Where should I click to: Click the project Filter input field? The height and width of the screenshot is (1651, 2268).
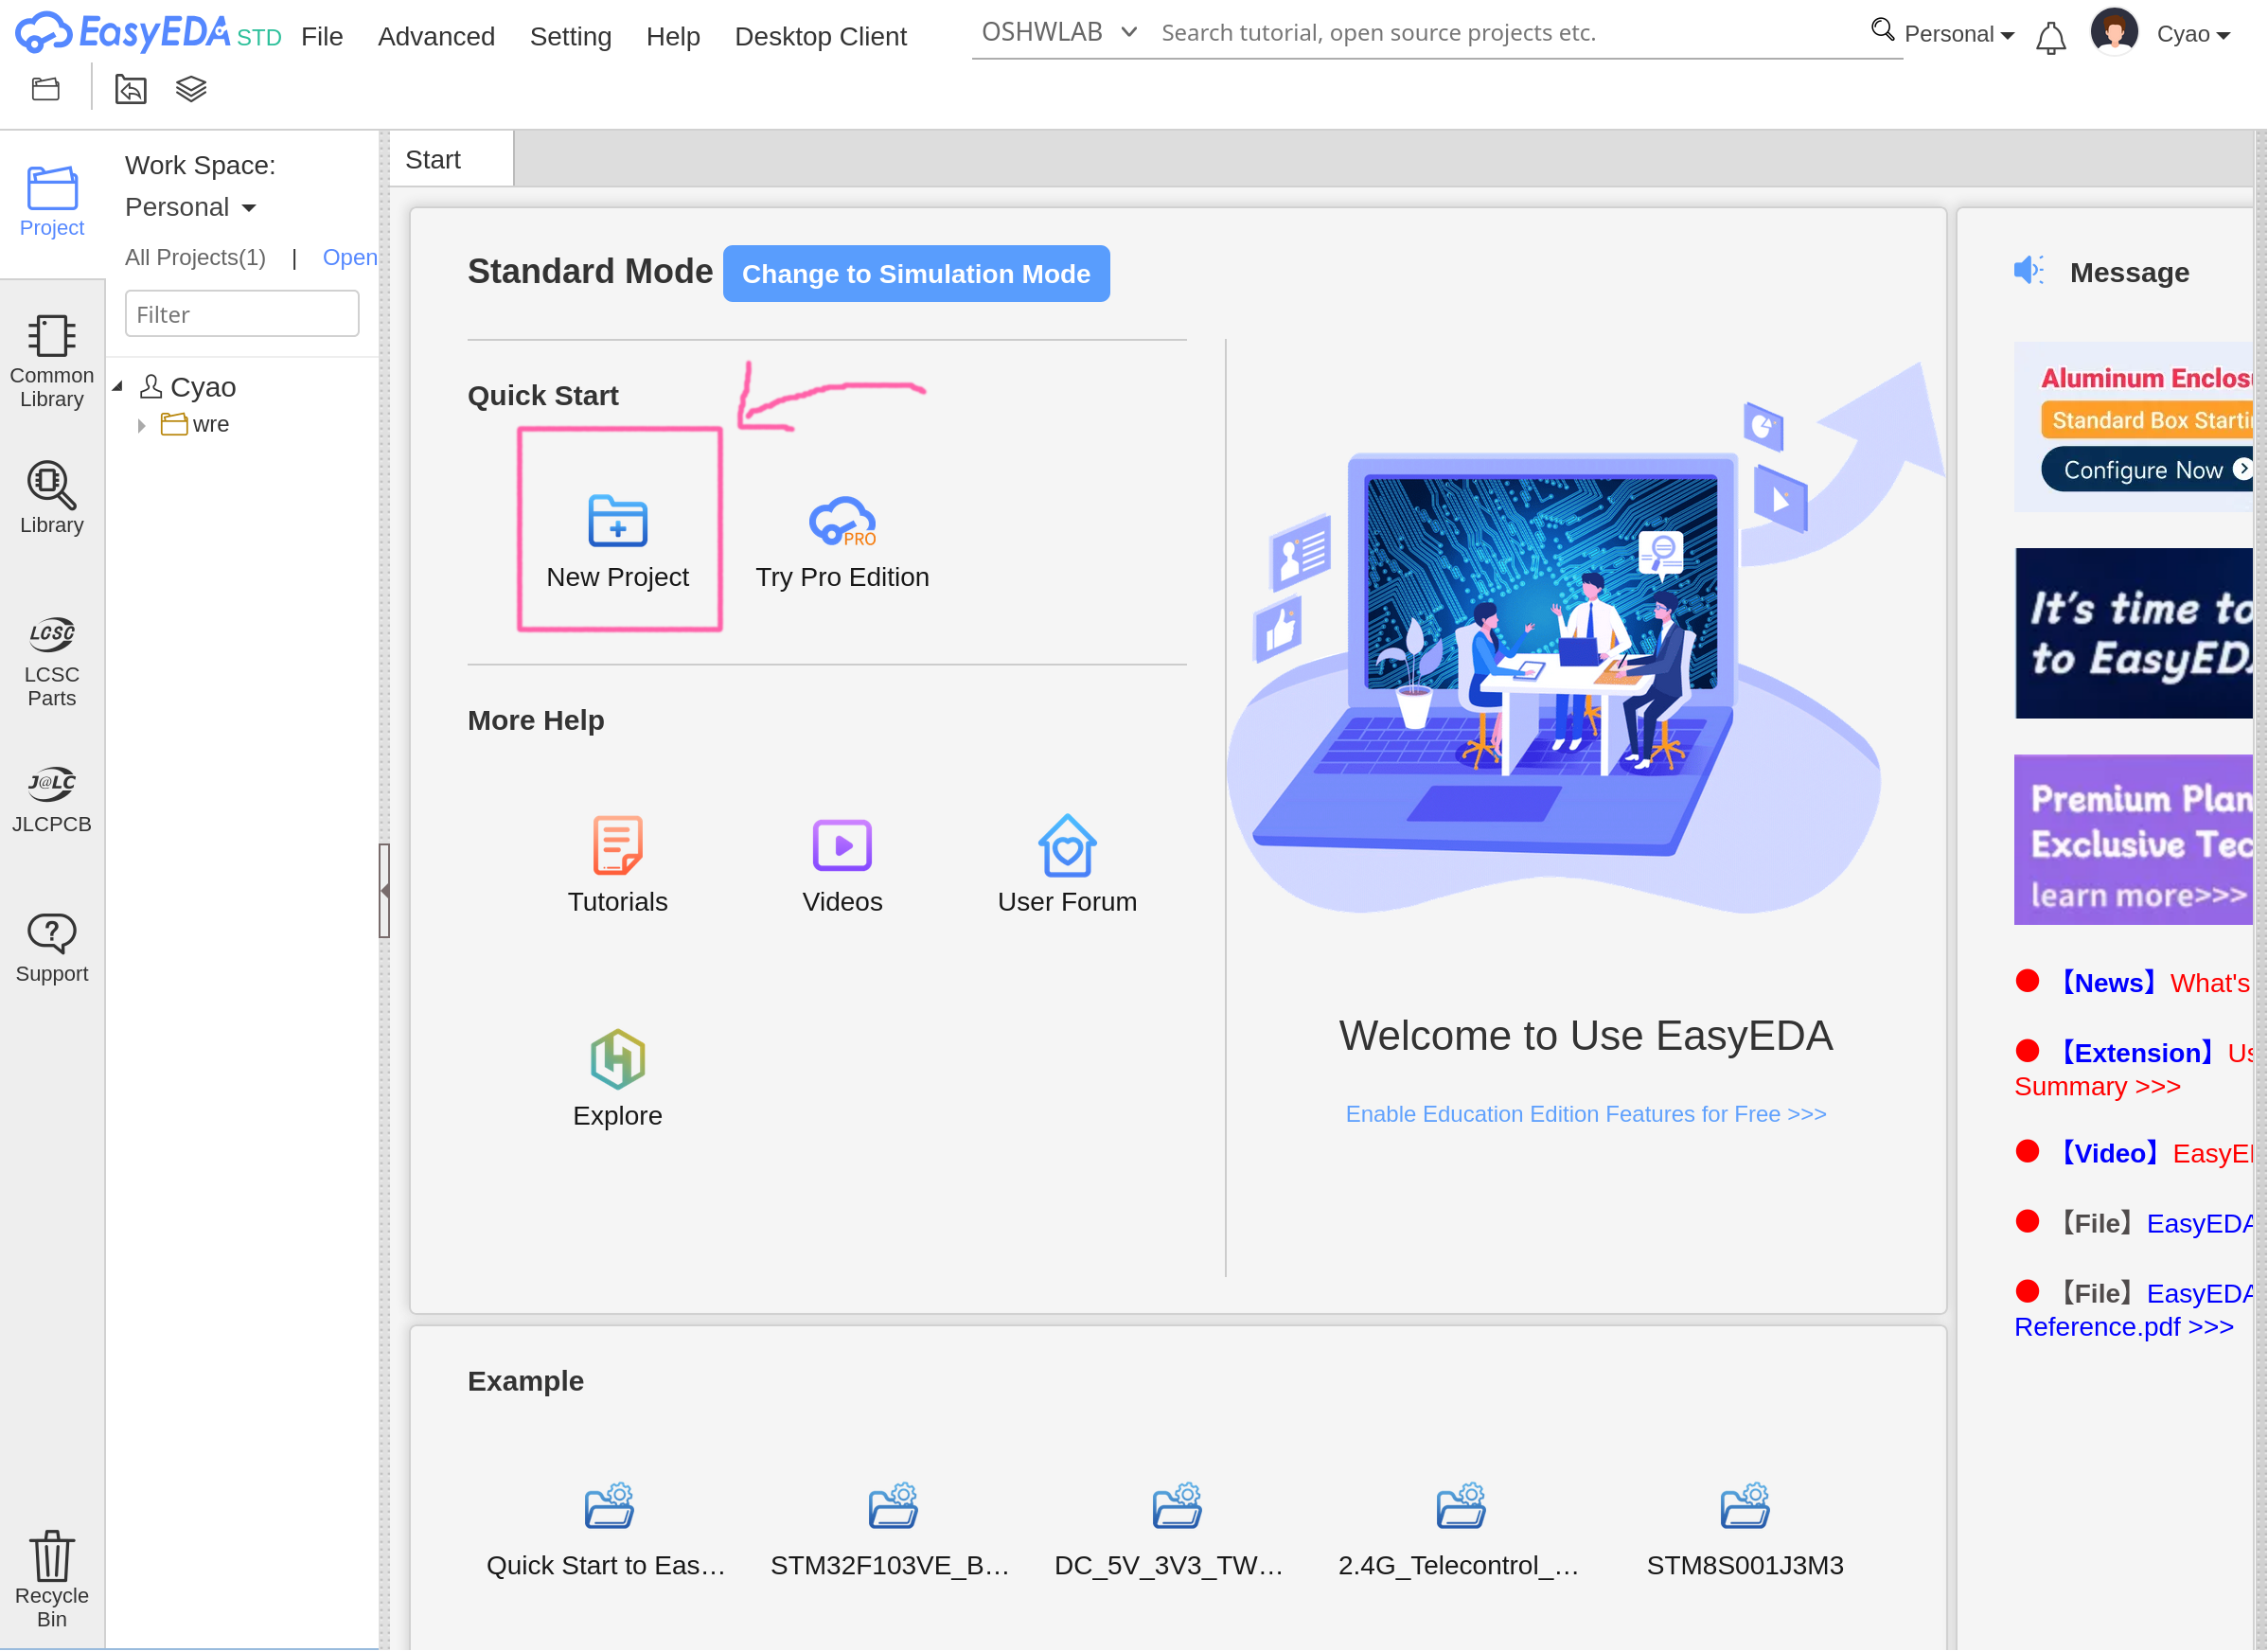click(x=242, y=314)
